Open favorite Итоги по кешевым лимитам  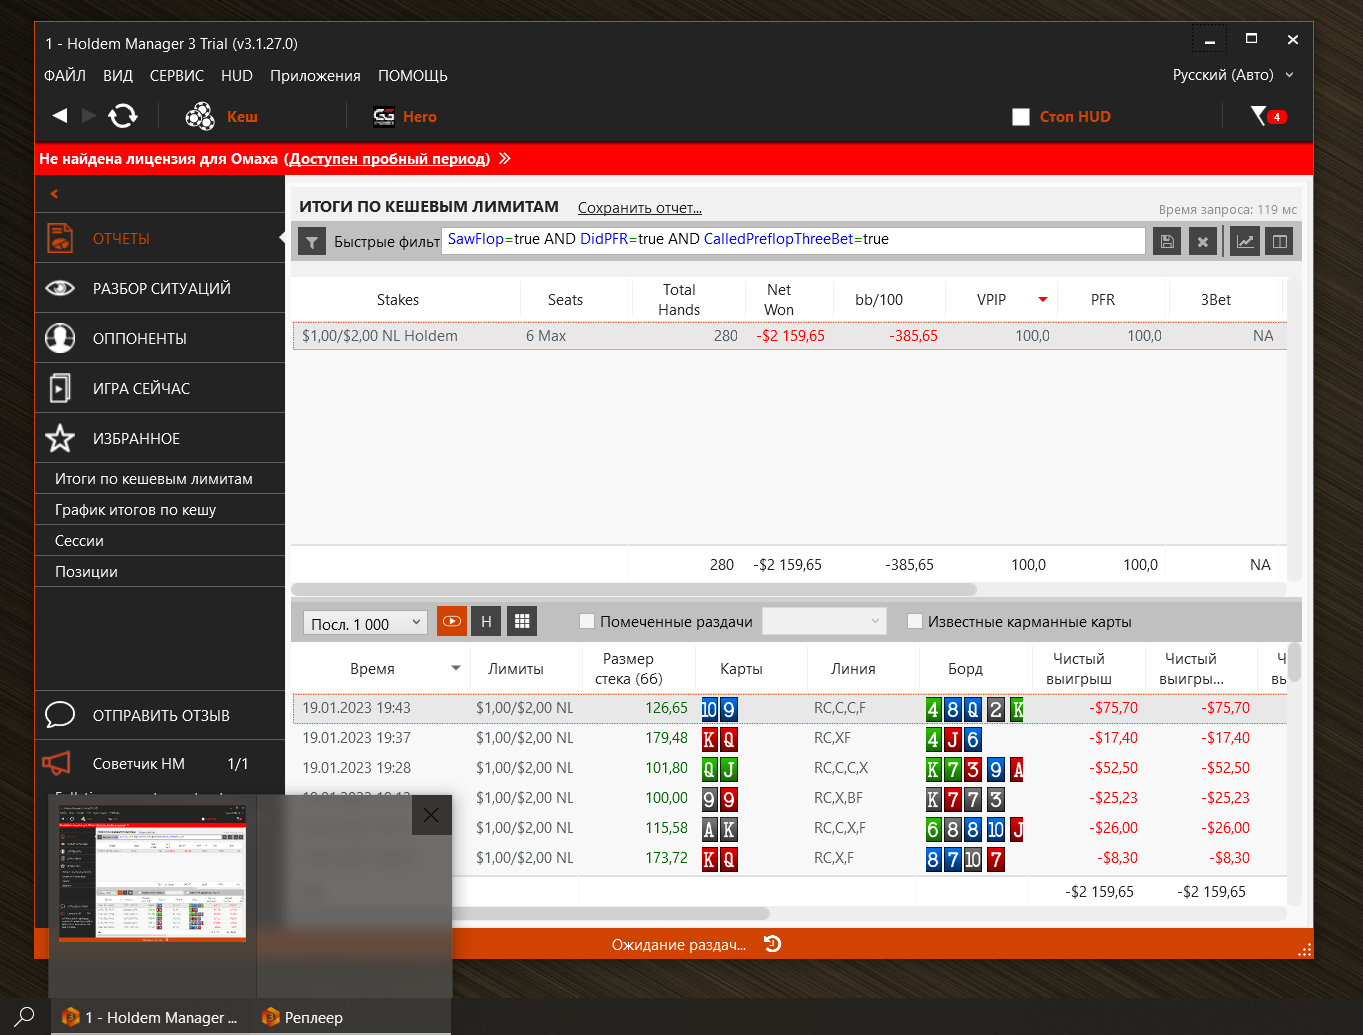click(160, 478)
